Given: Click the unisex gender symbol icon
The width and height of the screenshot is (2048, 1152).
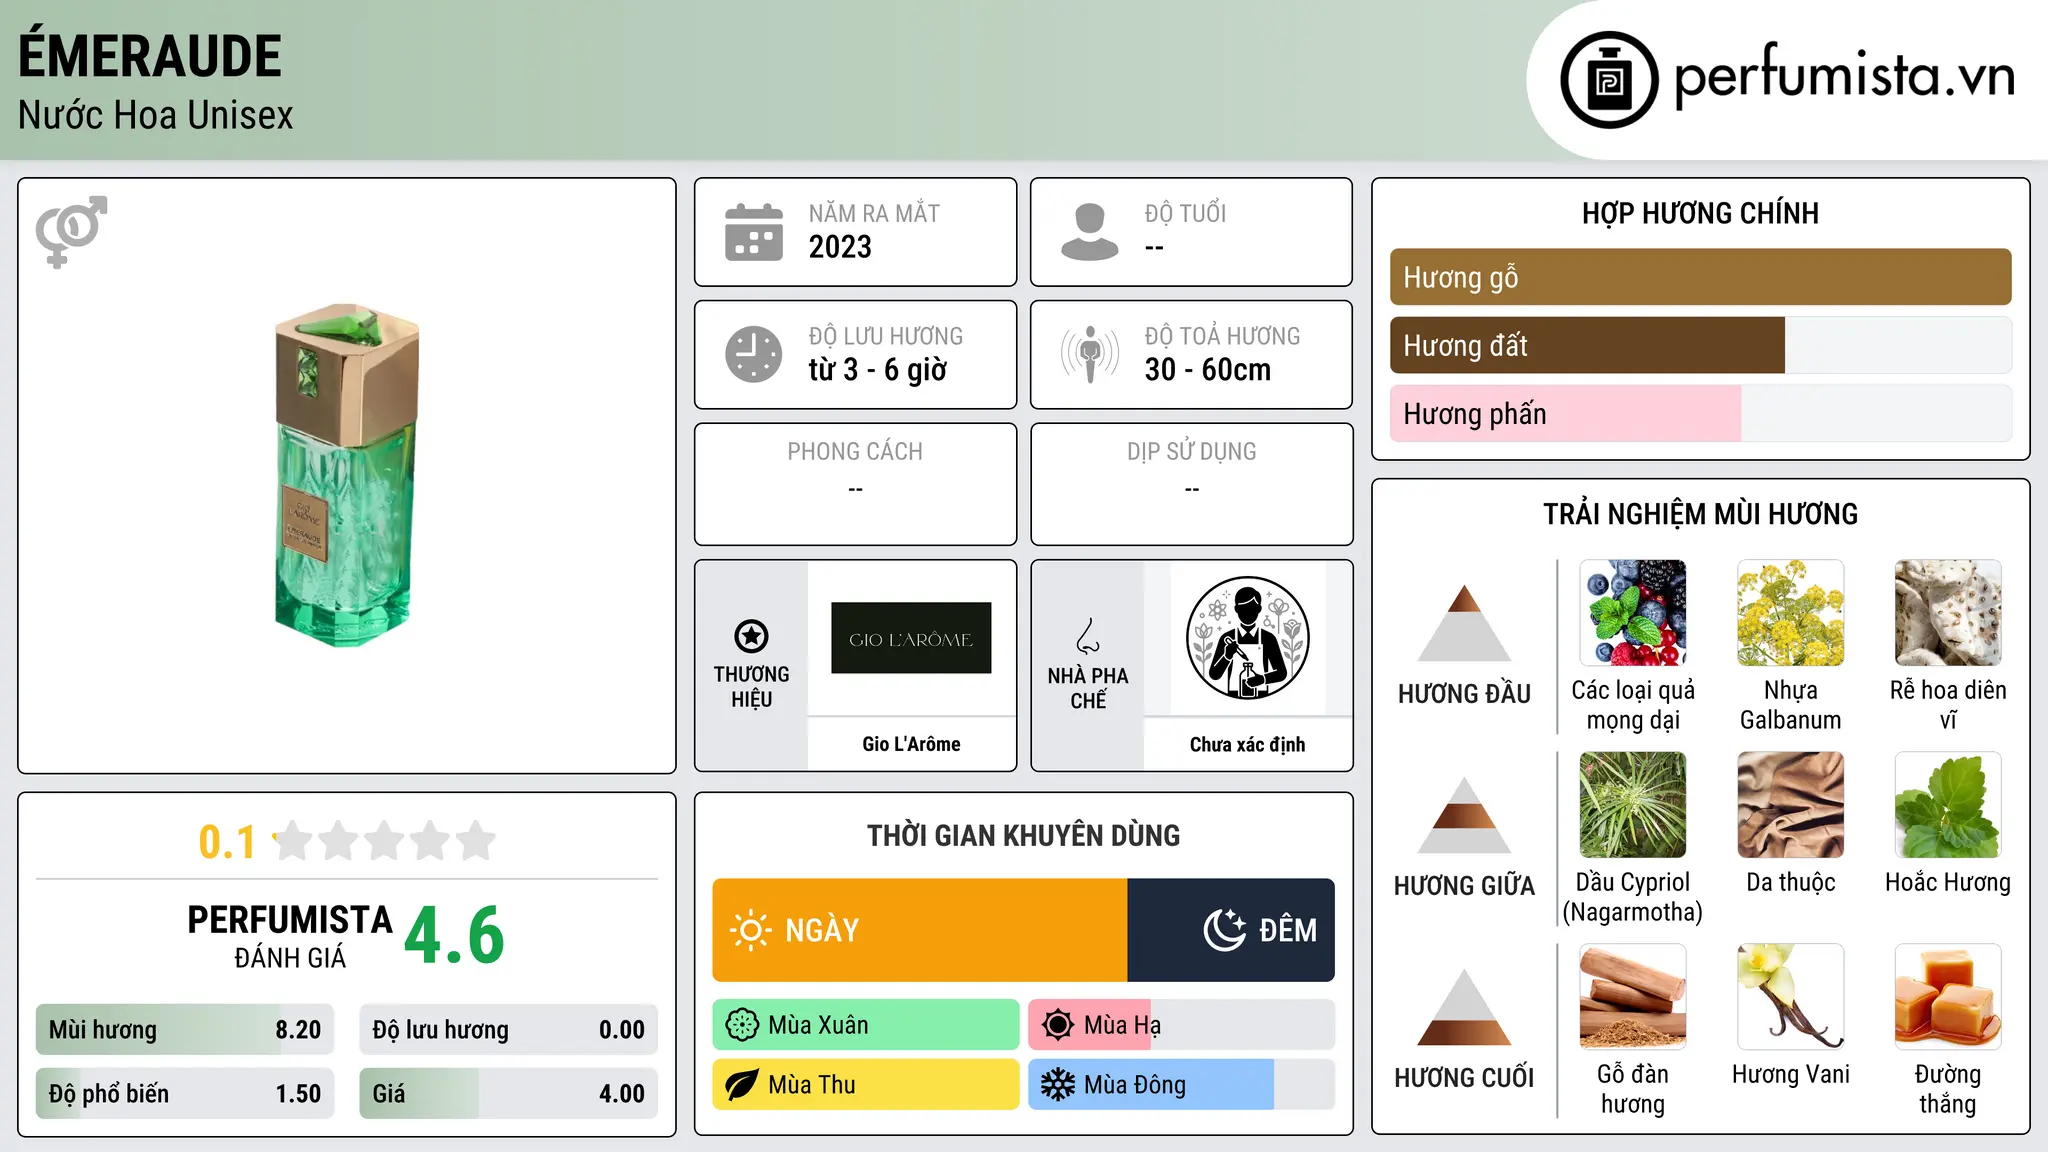Looking at the screenshot, I should click(x=71, y=232).
